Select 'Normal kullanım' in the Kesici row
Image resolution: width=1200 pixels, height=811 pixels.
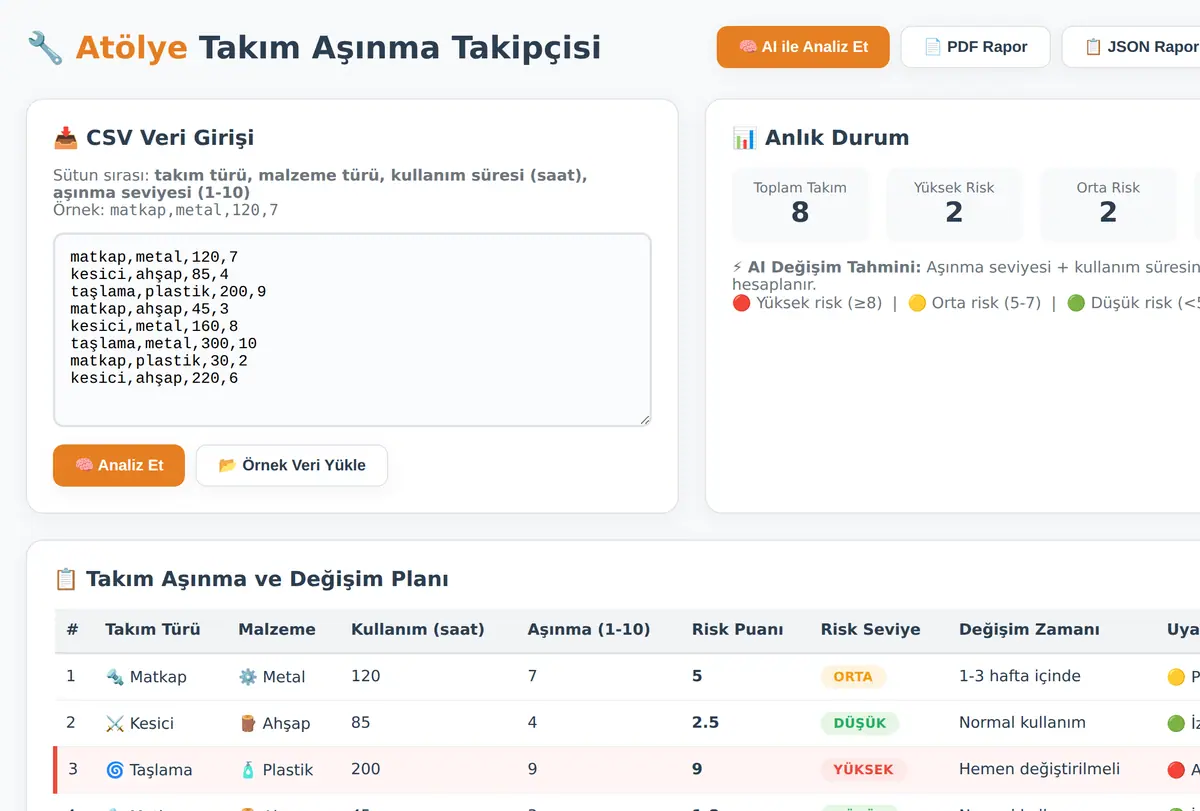tap(1022, 722)
